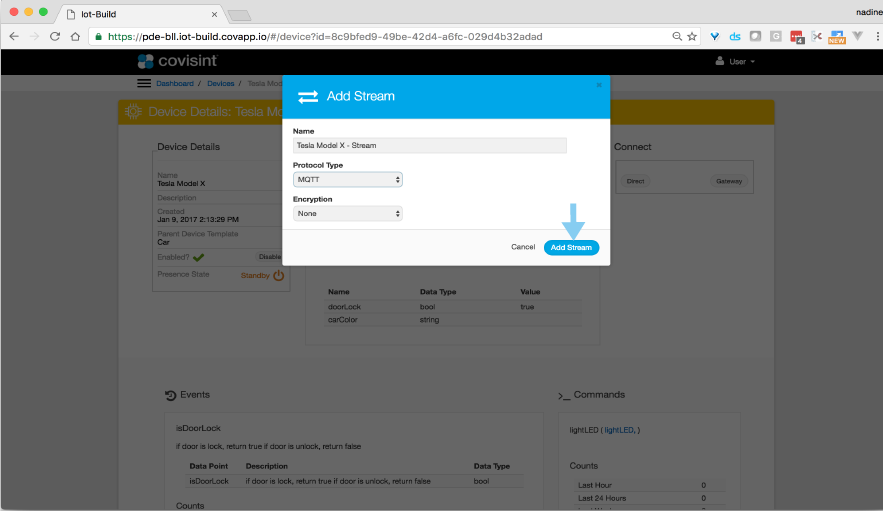Select the Gateway connect option
The image size is (883, 511).
728,181
